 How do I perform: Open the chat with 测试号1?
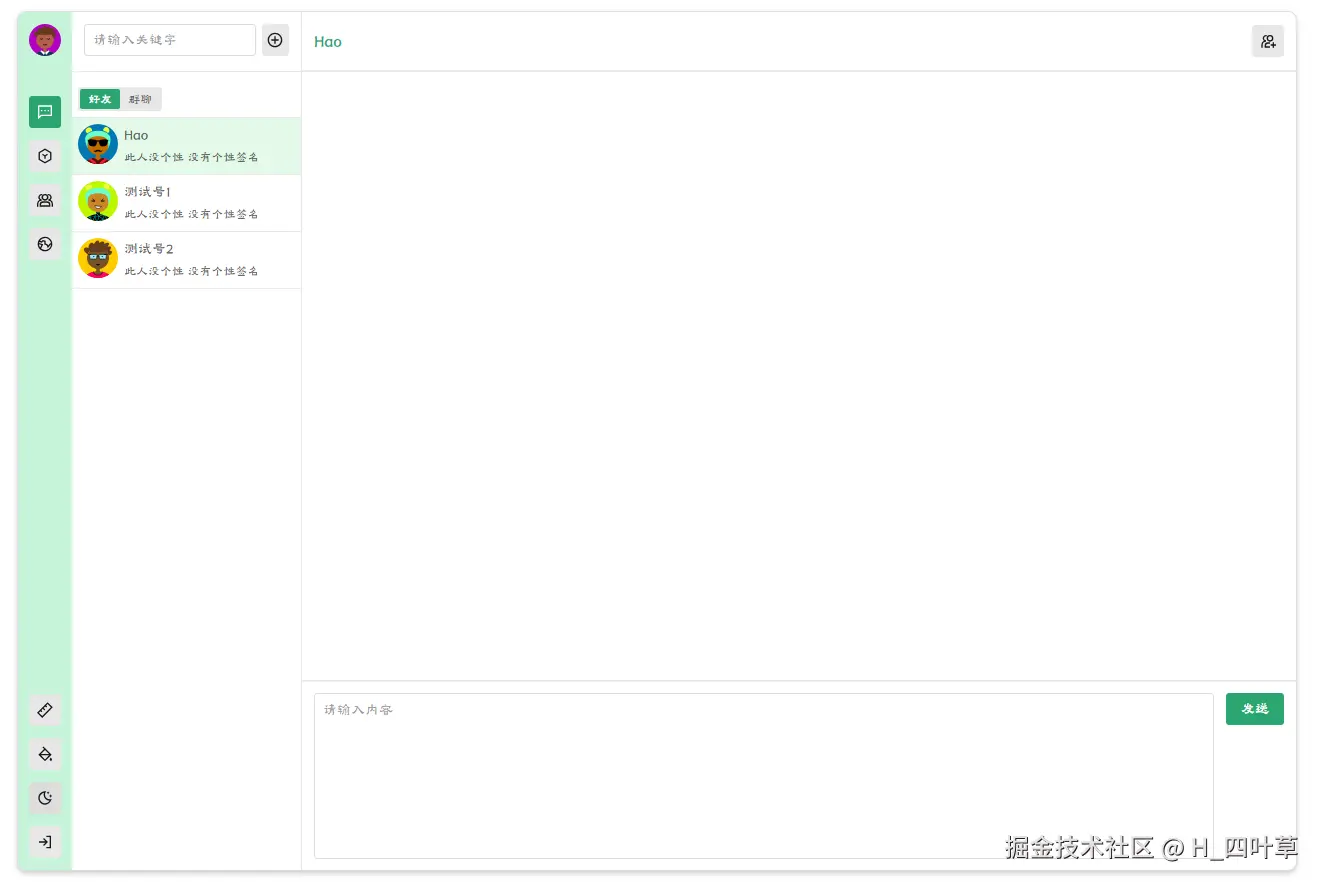(186, 203)
